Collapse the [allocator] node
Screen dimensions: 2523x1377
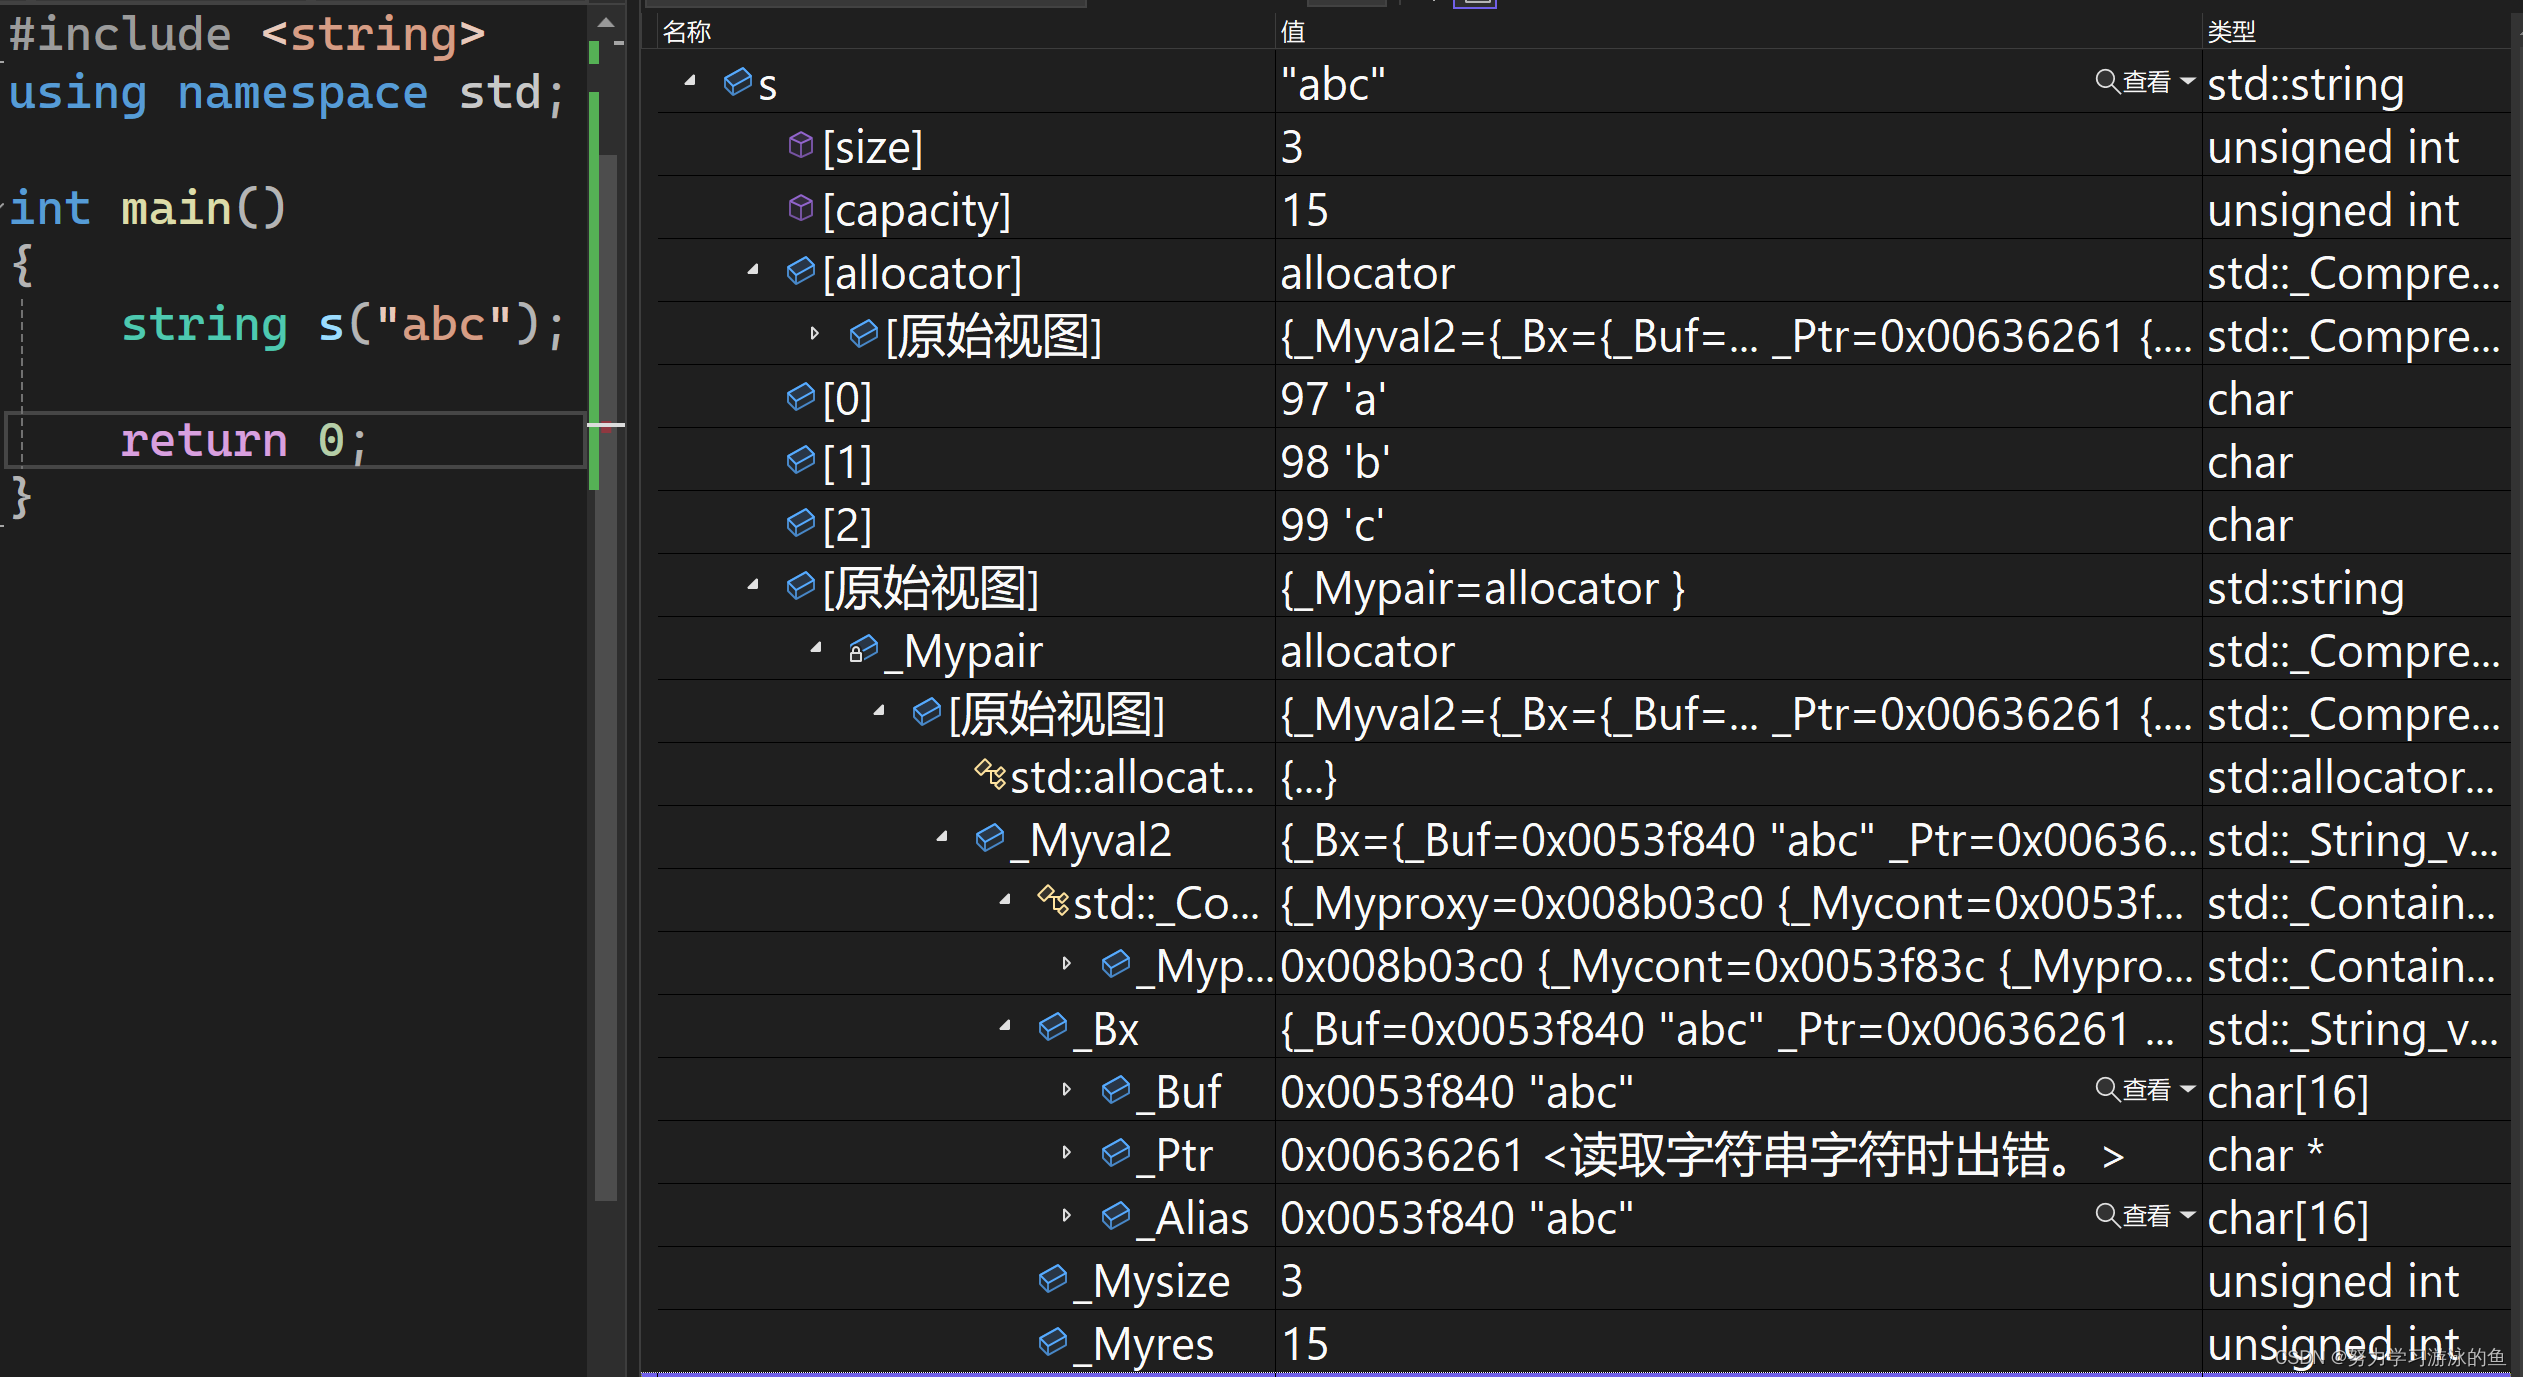coord(753,270)
